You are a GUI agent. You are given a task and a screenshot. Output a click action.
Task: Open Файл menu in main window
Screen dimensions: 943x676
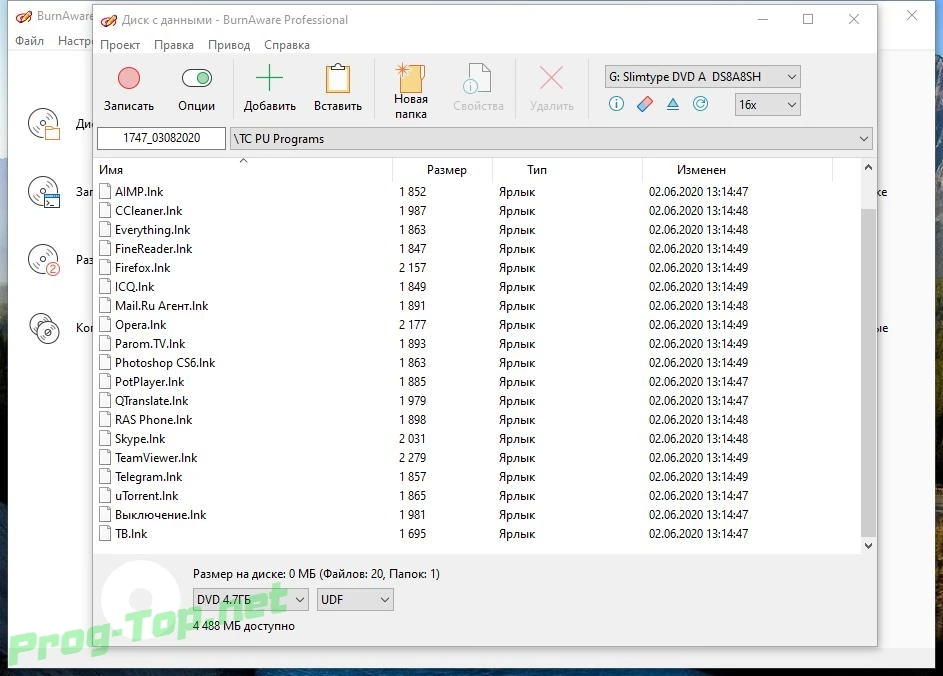point(29,41)
